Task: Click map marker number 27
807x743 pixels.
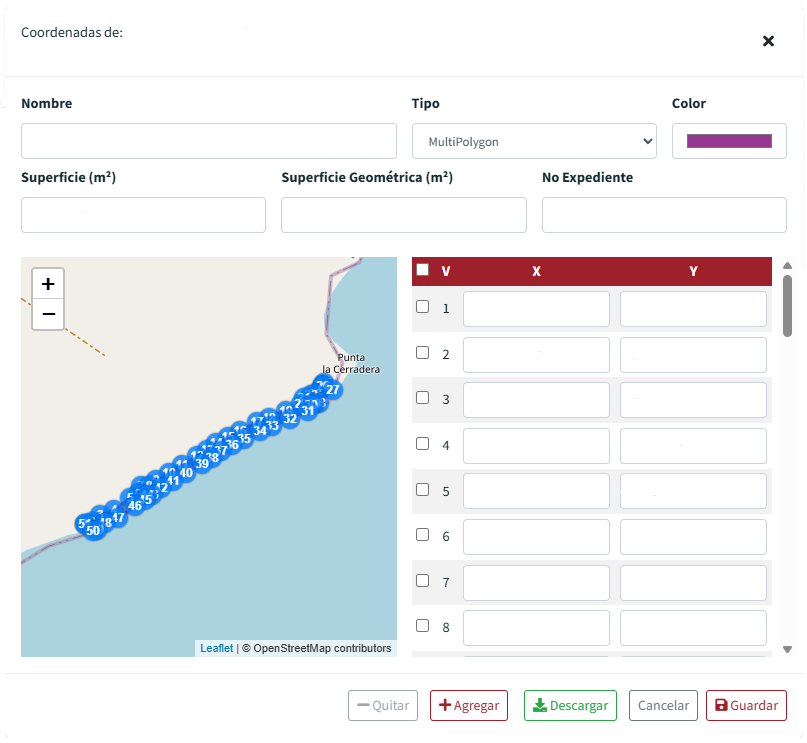Action: pos(333,390)
